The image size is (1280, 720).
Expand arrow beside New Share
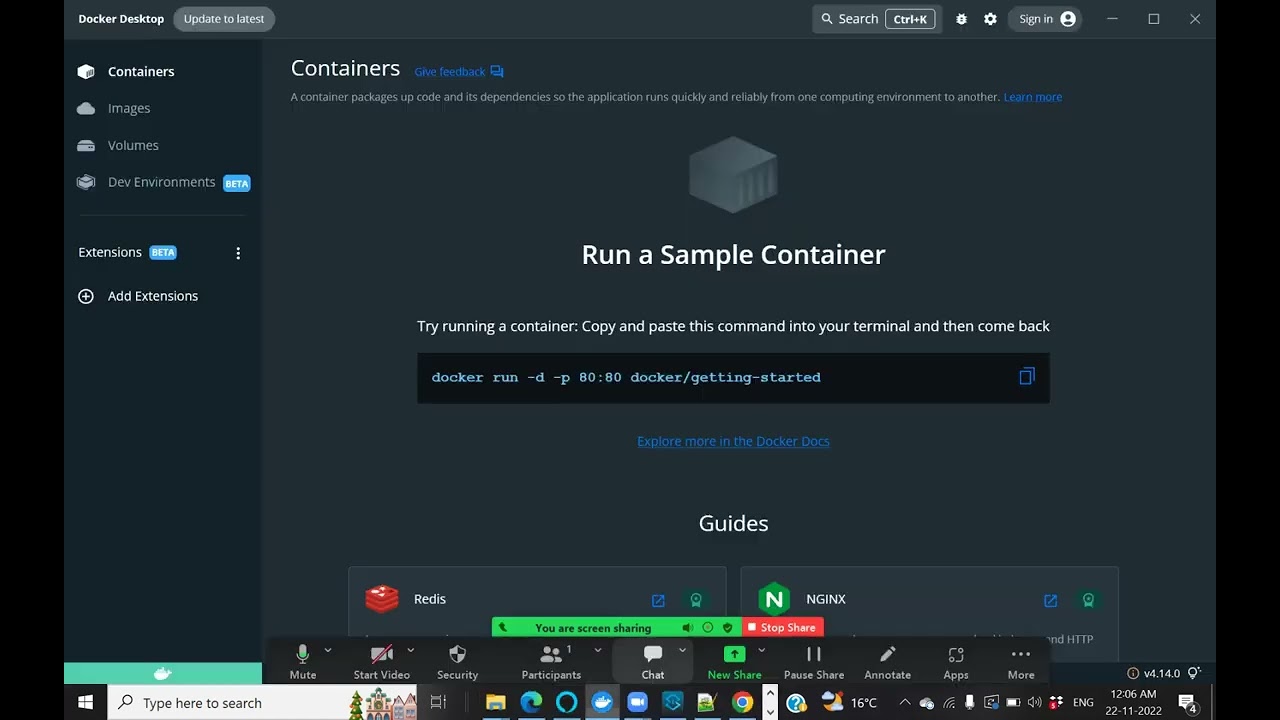click(761, 650)
